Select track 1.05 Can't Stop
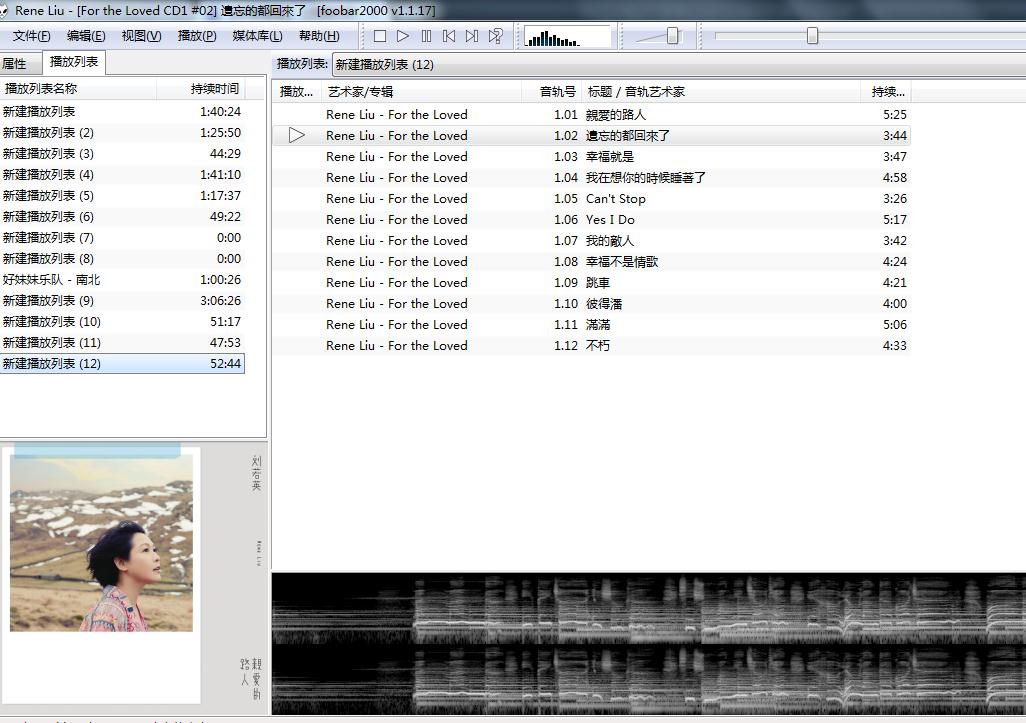 (x=592, y=198)
